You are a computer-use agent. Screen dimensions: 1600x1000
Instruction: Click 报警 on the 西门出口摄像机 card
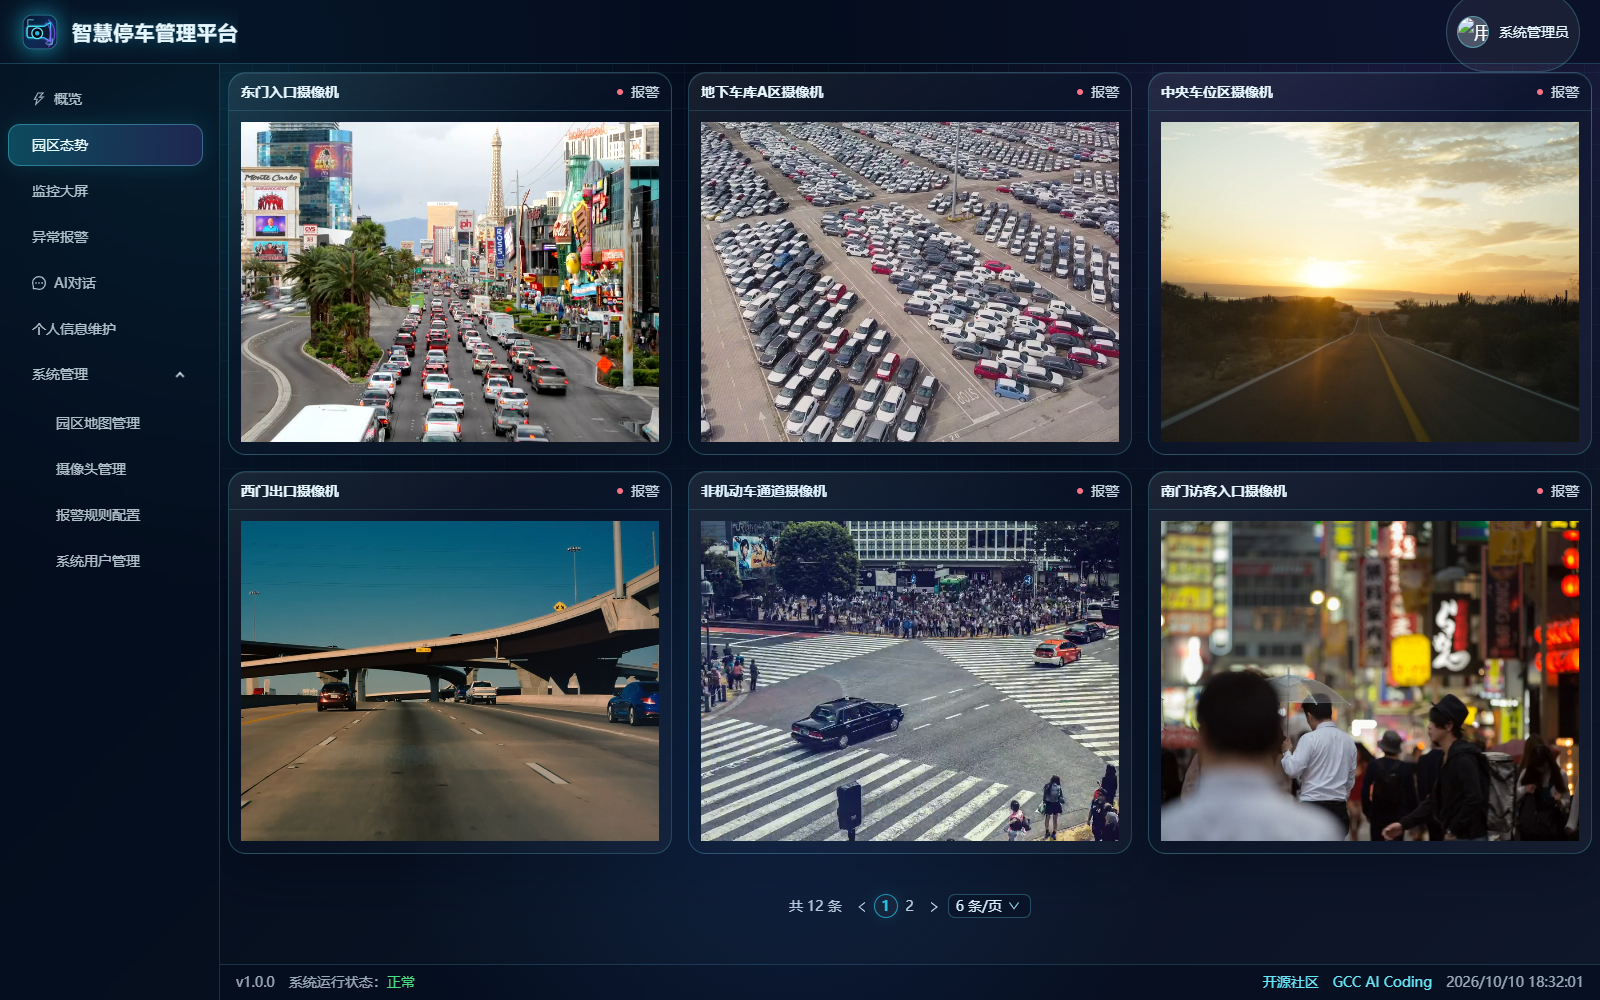[638, 491]
